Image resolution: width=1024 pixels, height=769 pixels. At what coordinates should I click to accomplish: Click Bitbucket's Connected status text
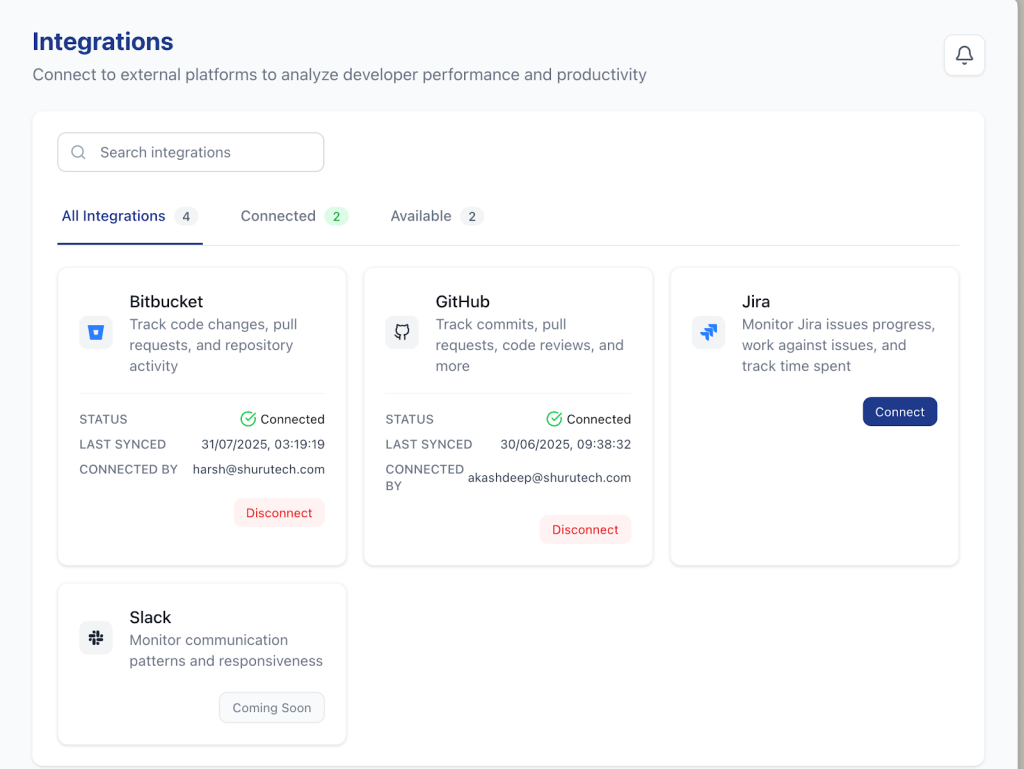(x=293, y=419)
